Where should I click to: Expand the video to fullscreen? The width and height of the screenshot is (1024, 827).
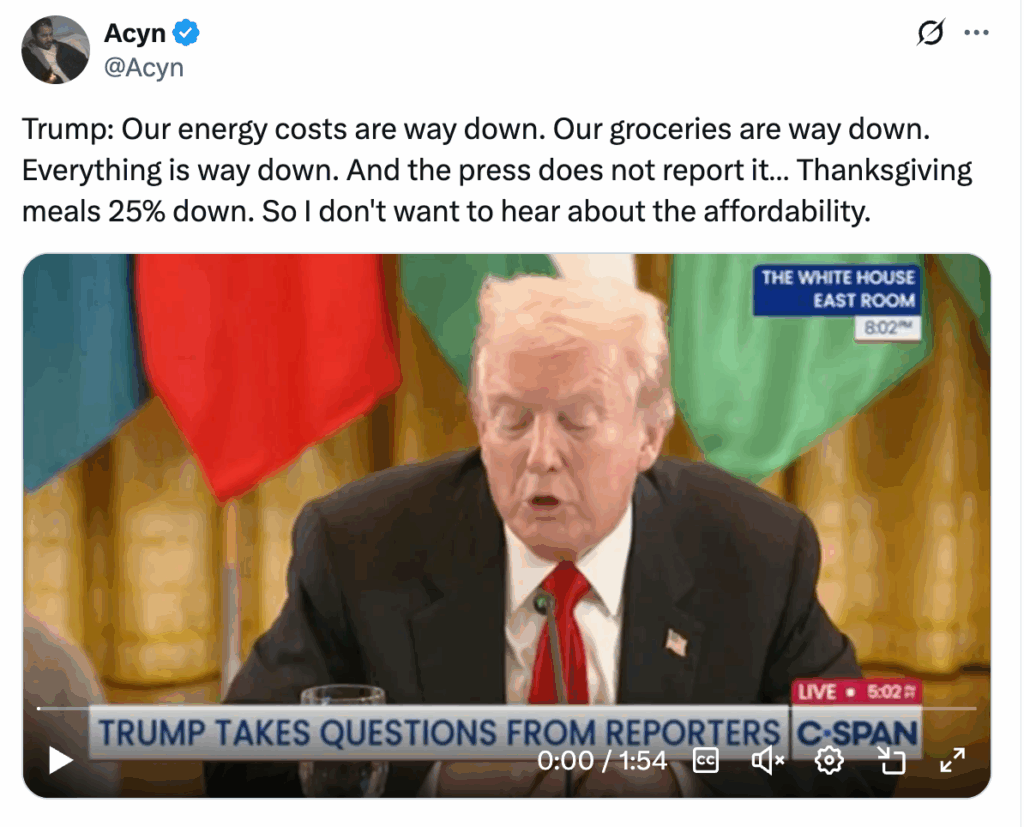pyautogui.click(x=952, y=760)
